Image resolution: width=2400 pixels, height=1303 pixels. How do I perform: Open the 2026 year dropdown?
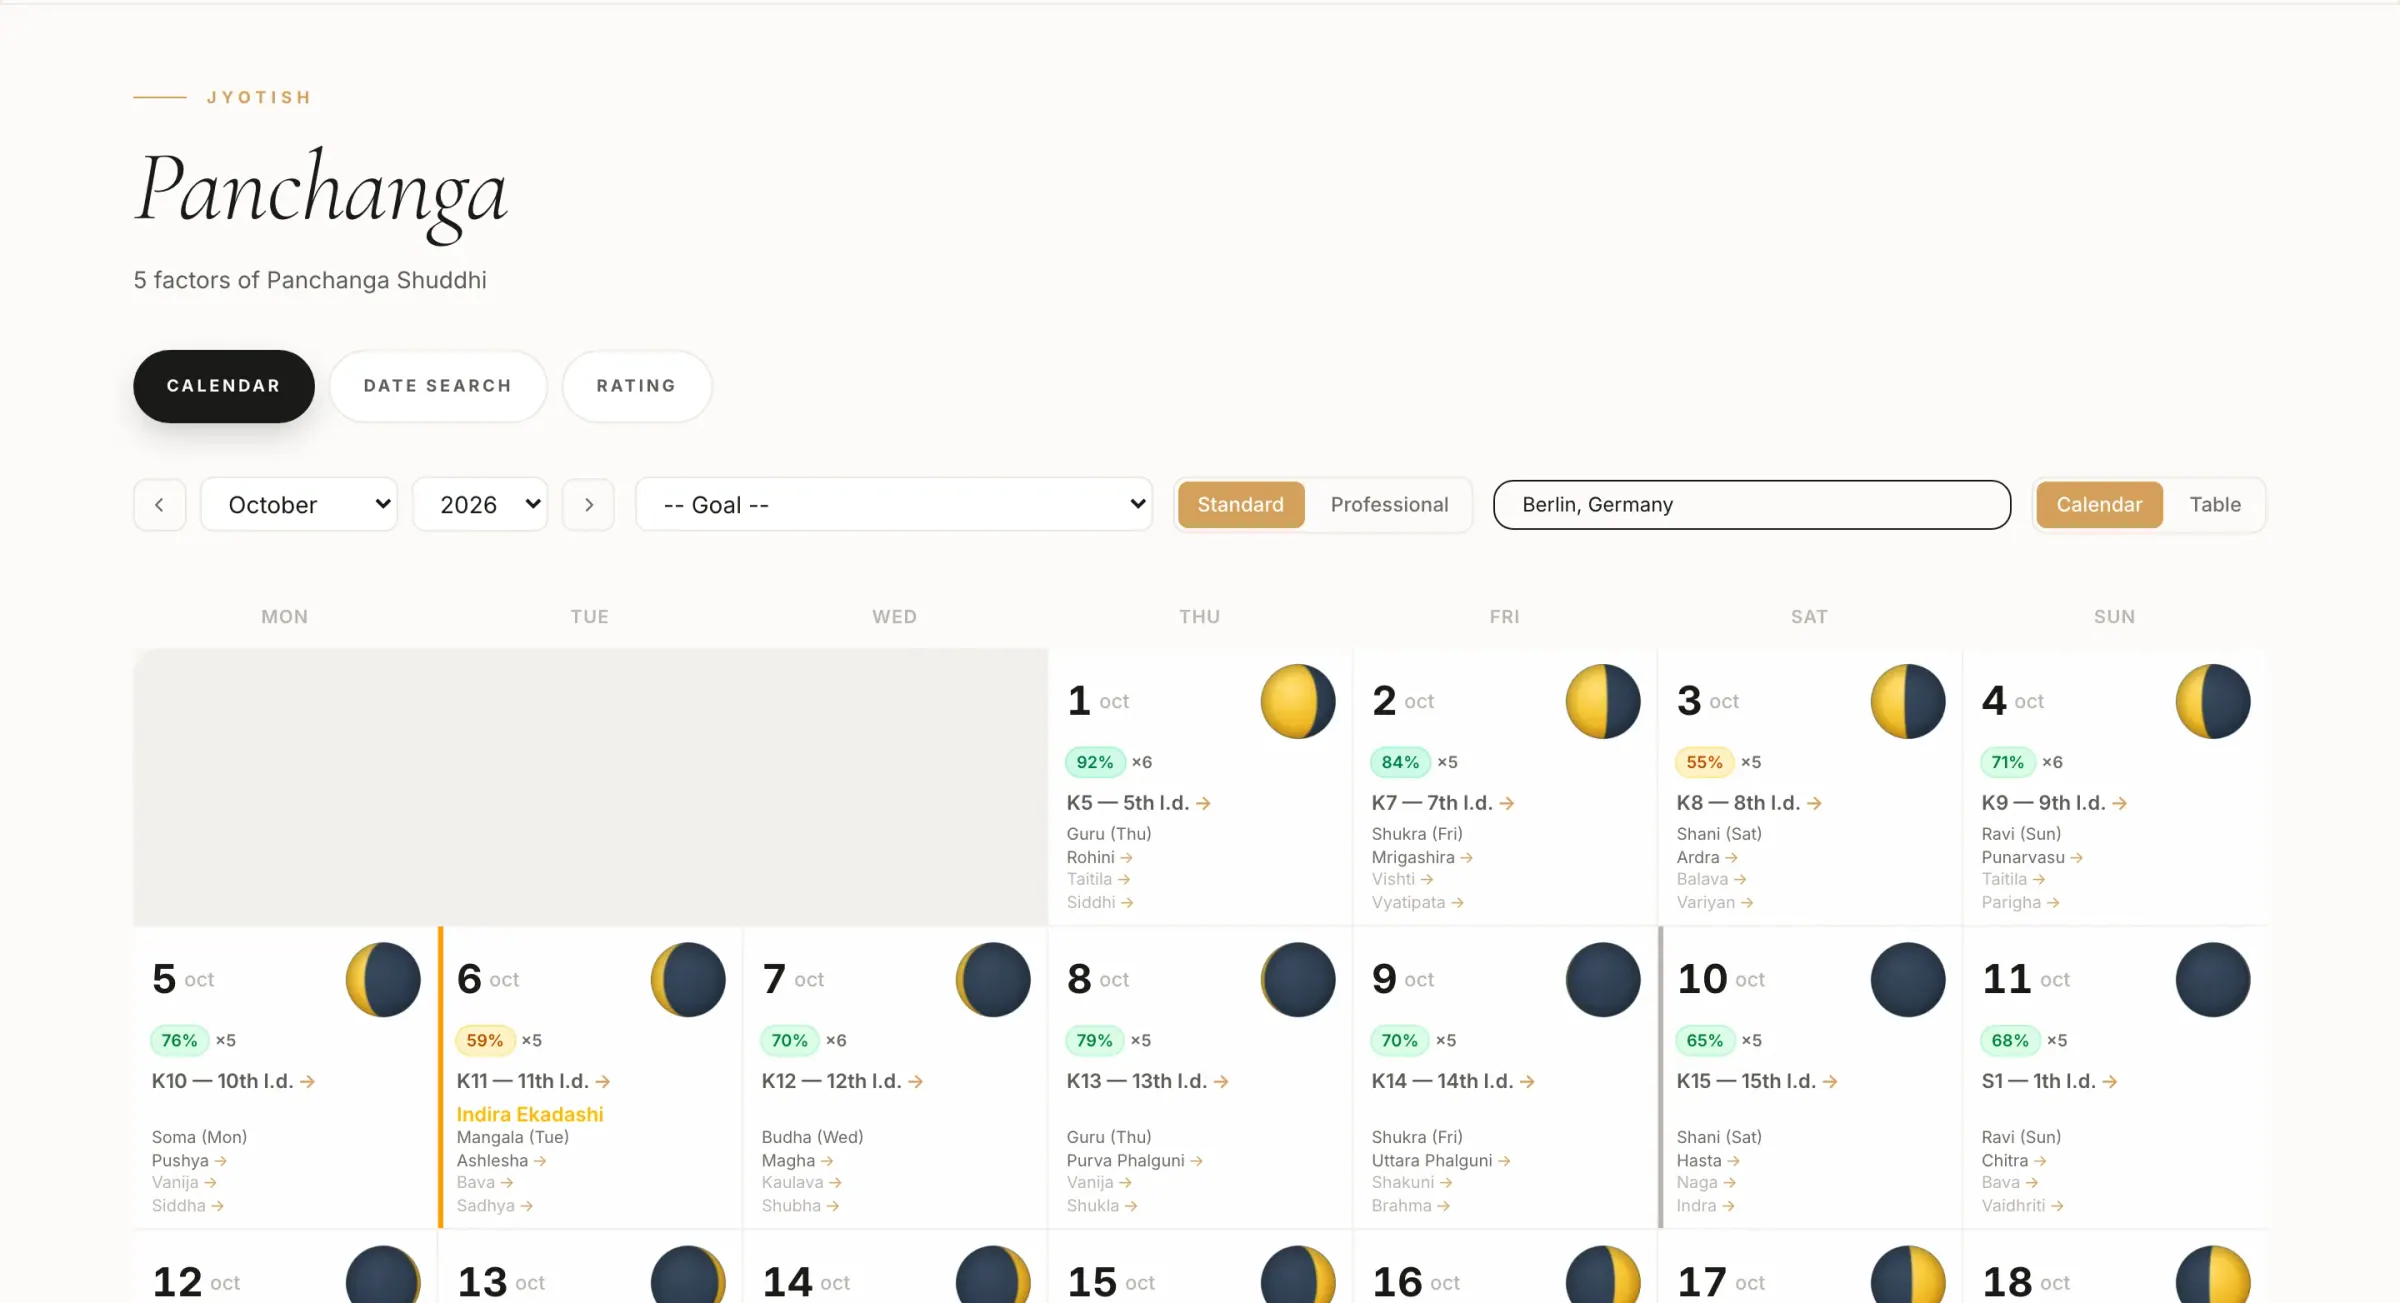click(x=480, y=504)
